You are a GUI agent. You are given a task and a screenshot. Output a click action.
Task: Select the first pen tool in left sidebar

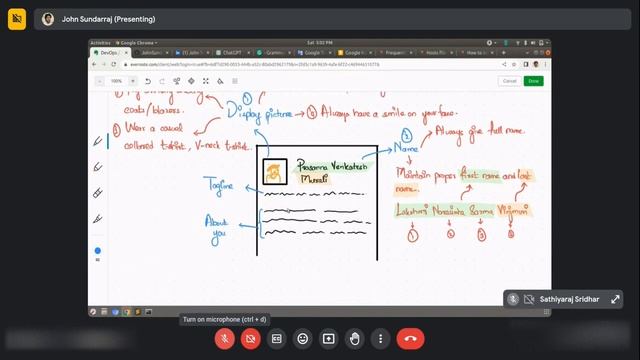coord(98,141)
